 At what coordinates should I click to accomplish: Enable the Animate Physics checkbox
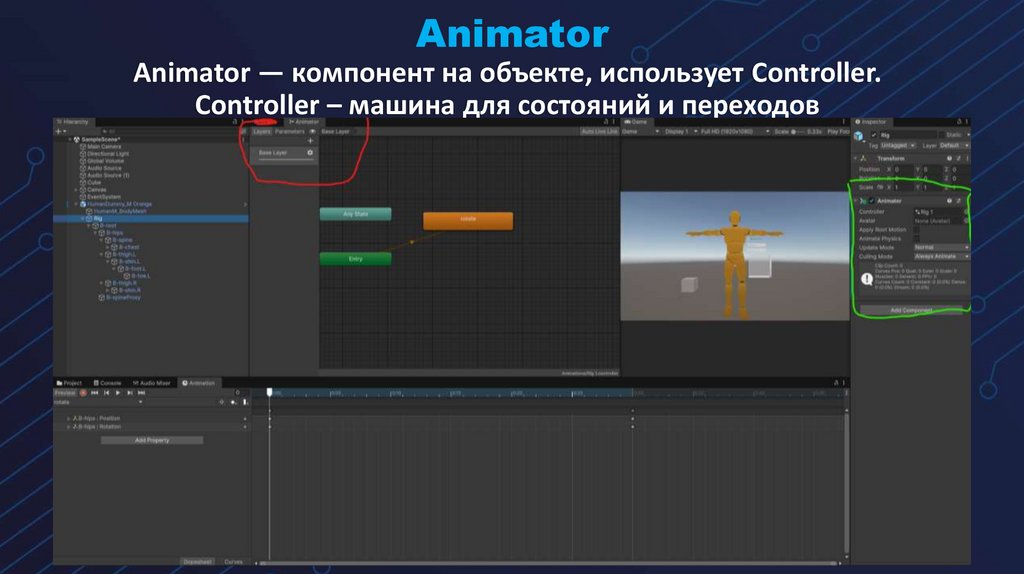tap(917, 239)
